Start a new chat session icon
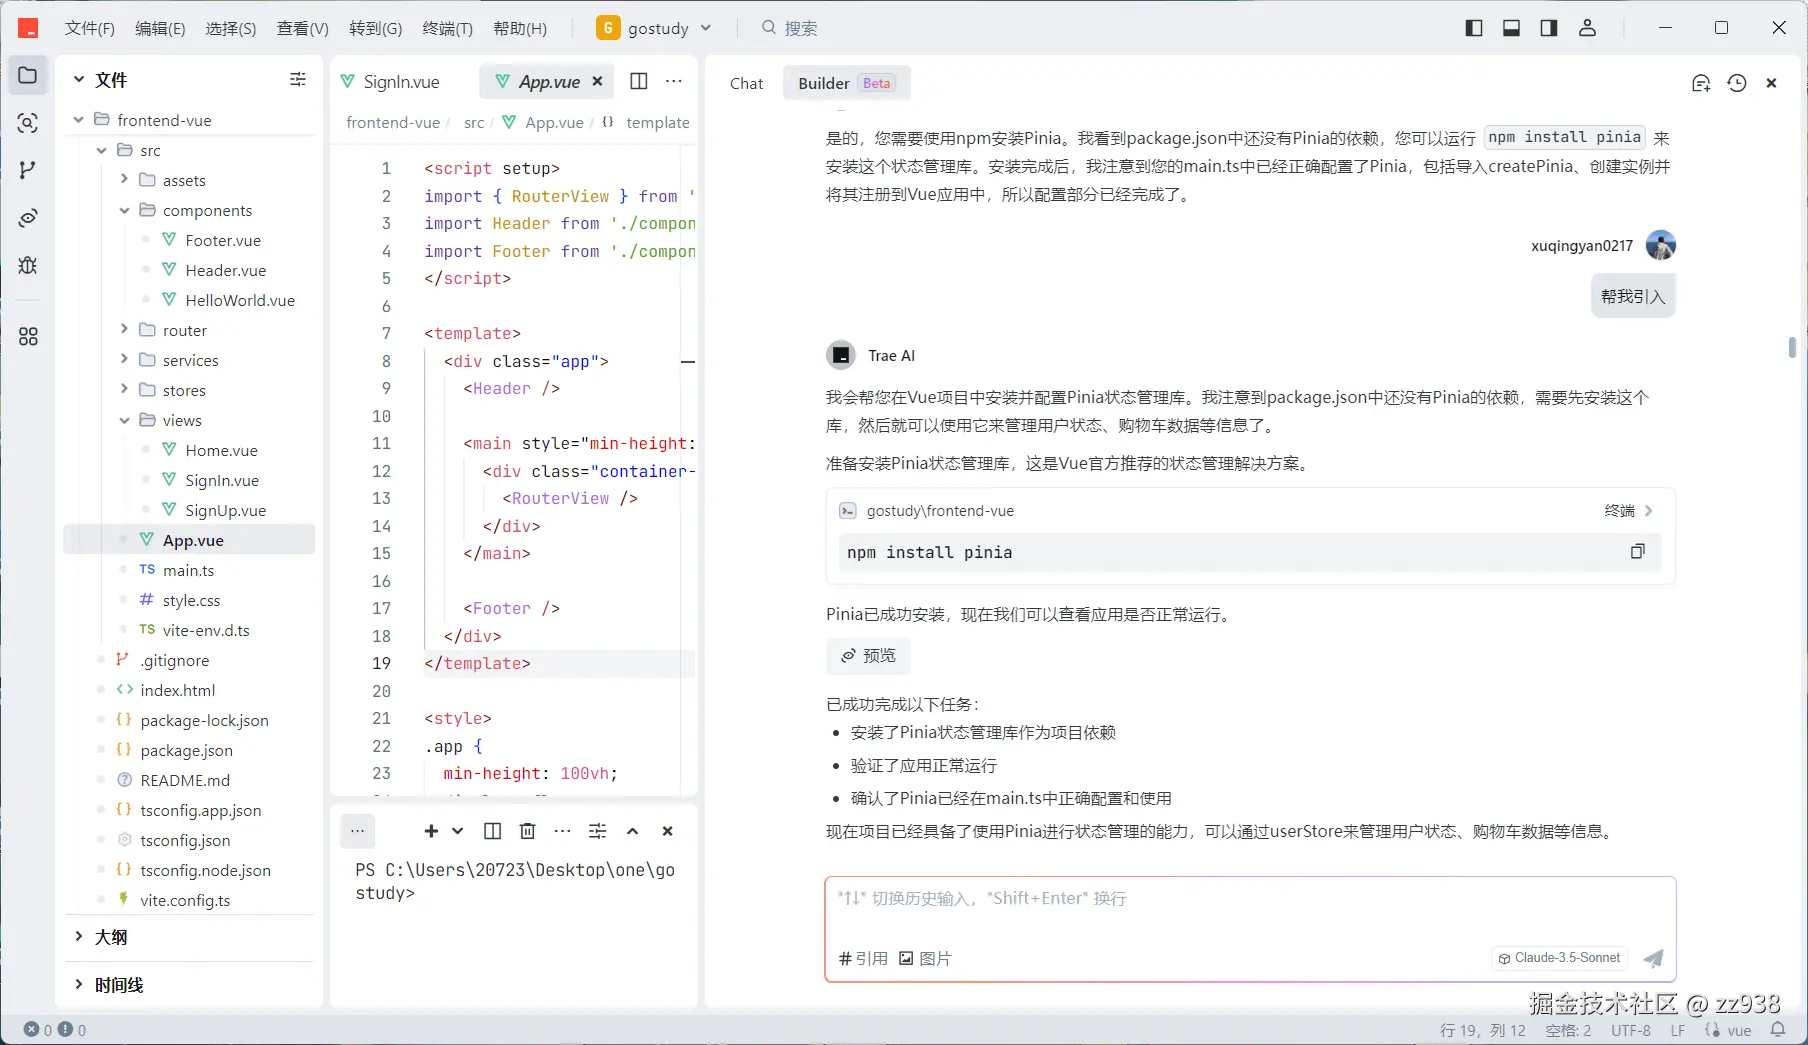Image resolution: width=1808 pixels, height=1045 pixels. (1701, 83)
